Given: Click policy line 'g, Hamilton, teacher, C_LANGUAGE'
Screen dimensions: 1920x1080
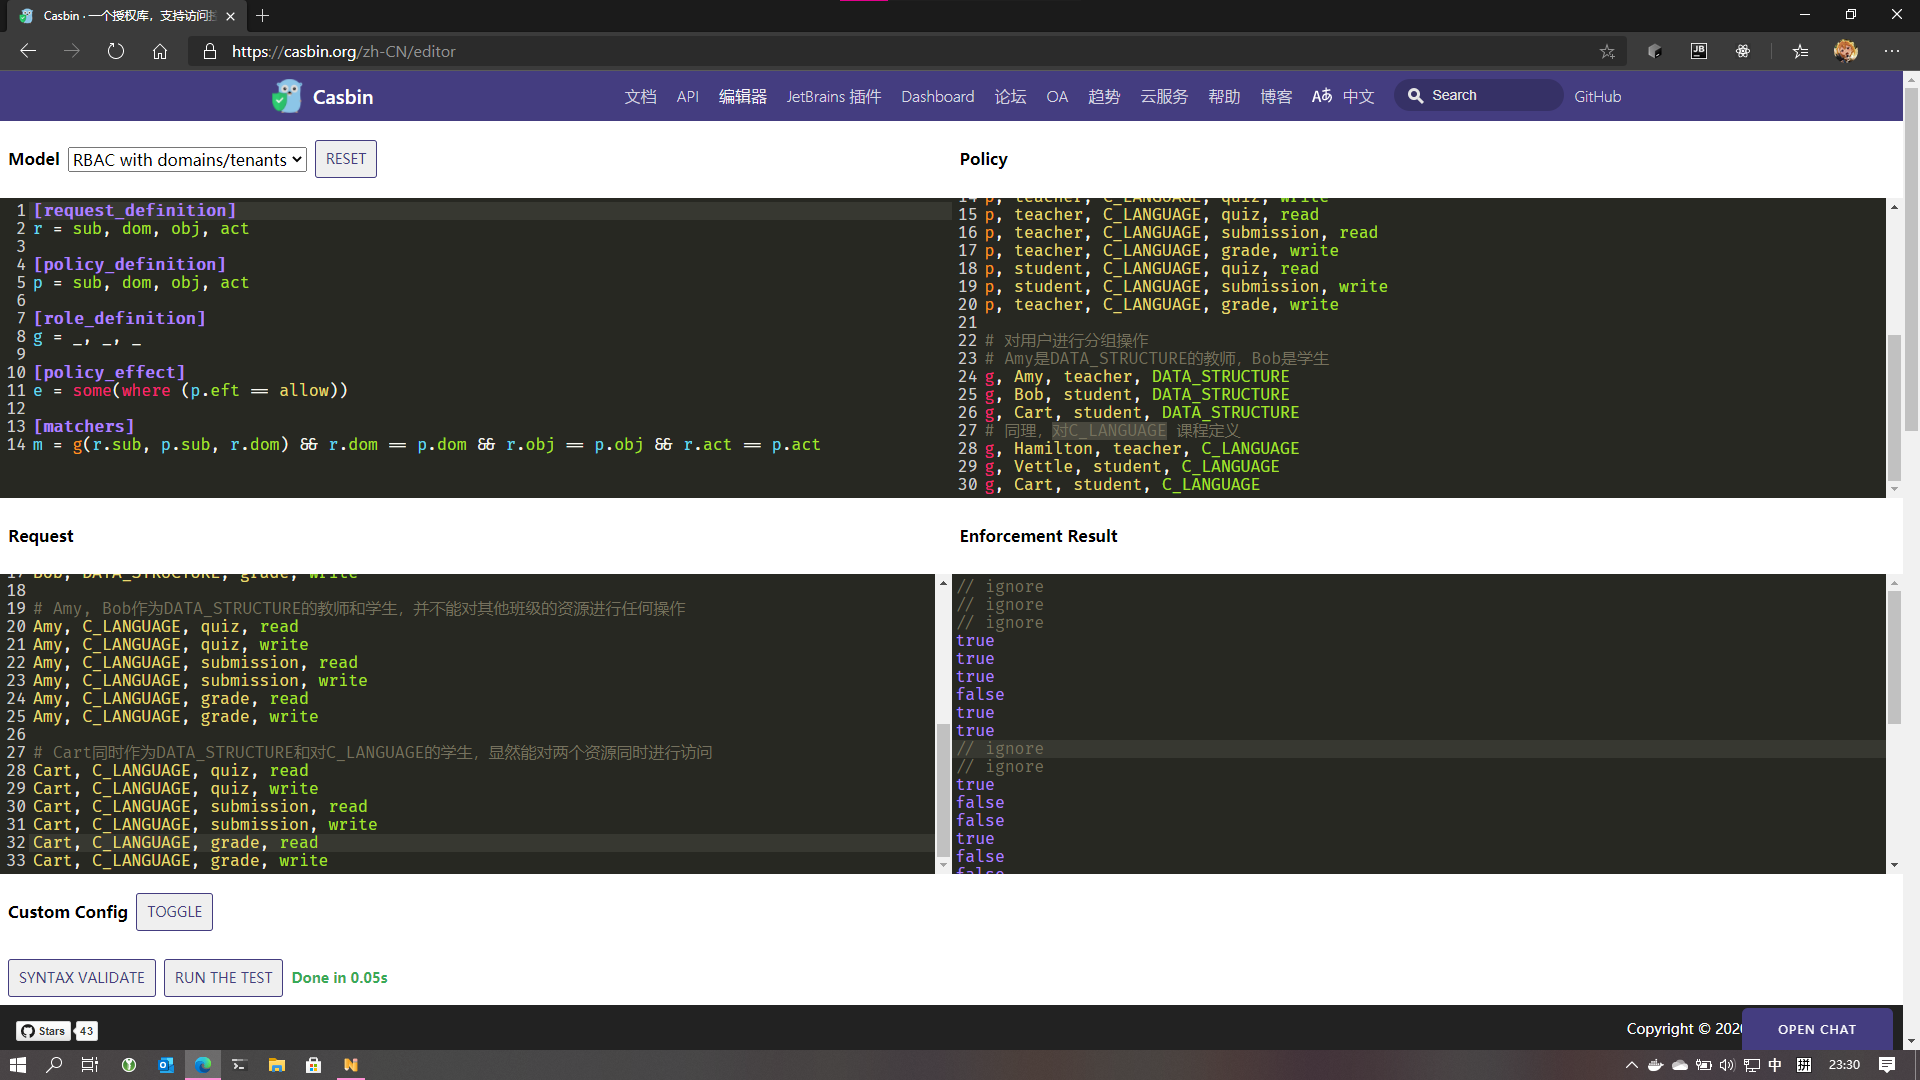Looking at the screenshot, I should click(1142, 449).
